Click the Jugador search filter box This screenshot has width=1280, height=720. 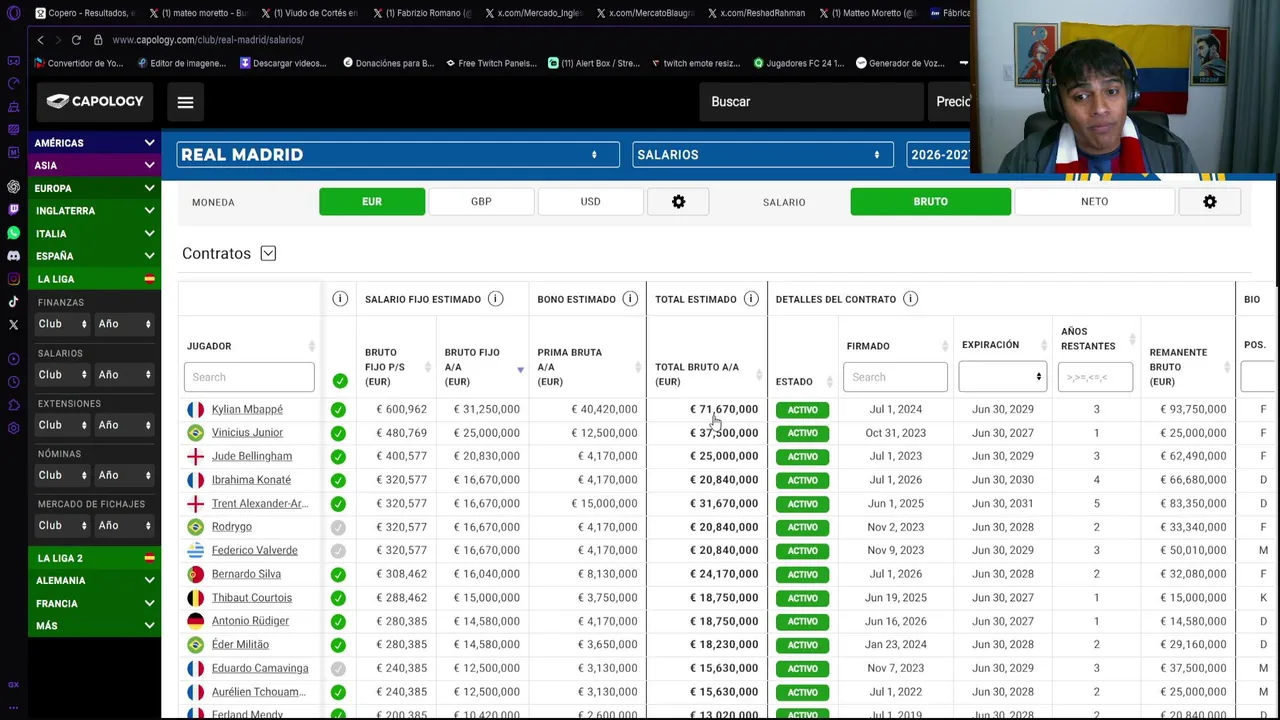[x=249, y=377]
